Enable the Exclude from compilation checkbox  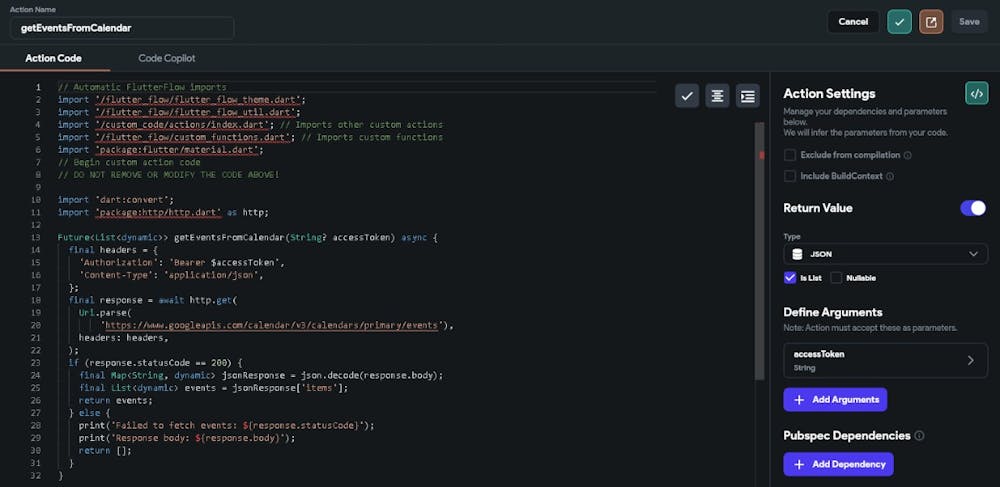coord(790,156)
